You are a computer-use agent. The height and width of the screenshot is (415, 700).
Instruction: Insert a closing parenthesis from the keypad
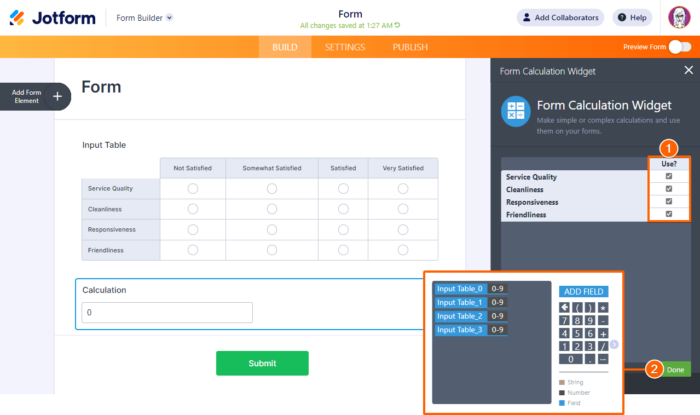[590, 307]
